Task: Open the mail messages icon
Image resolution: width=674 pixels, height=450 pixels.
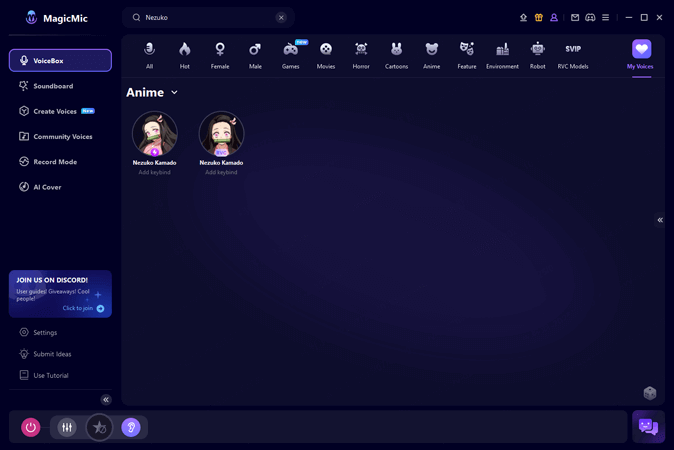Action: click(x=575, y=18)
